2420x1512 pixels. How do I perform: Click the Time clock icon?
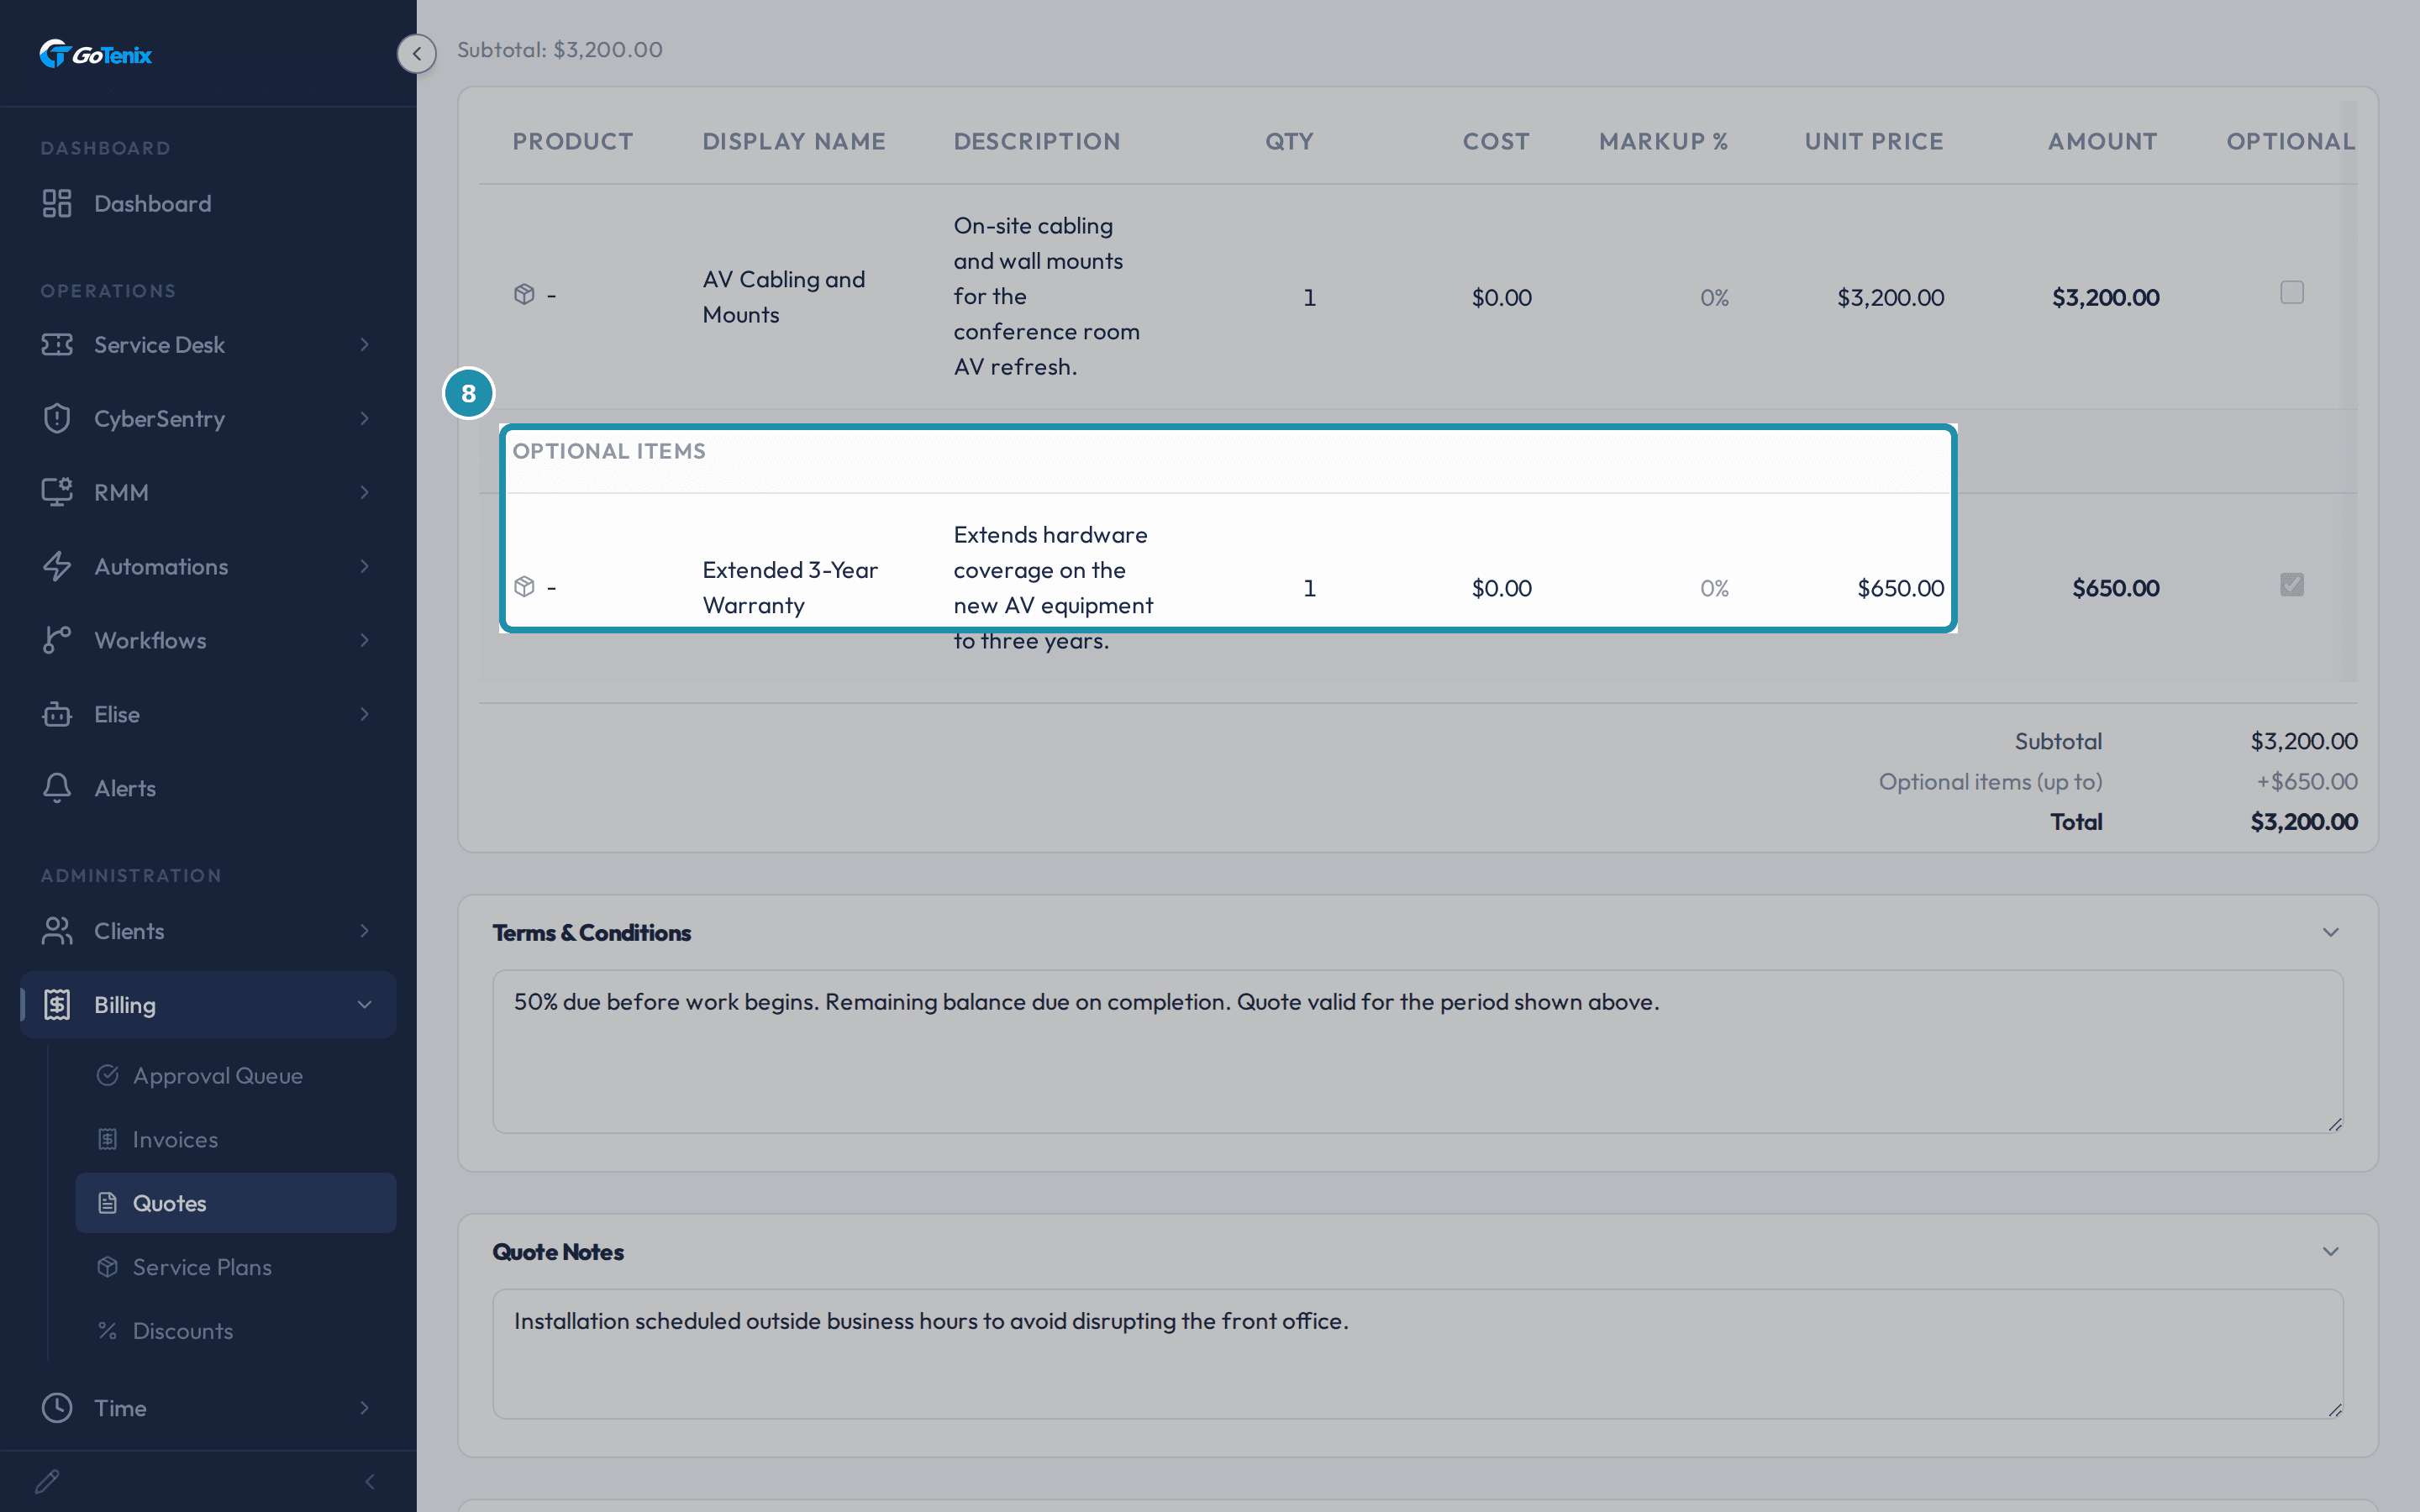point(57,1408)
